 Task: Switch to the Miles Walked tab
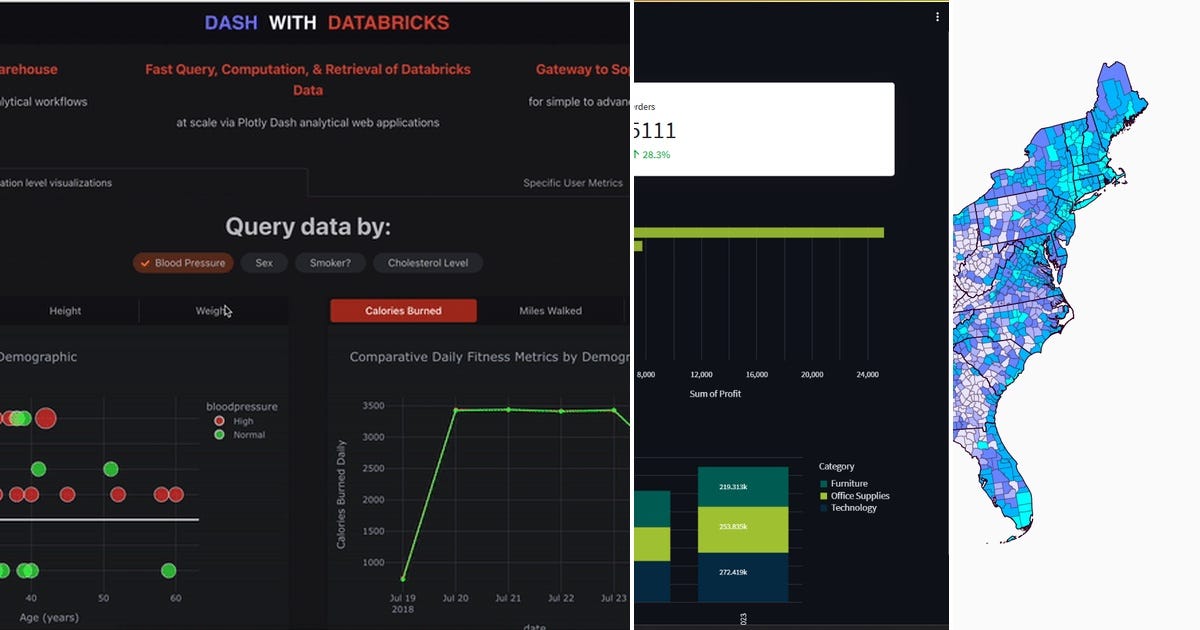coord(549,310)
